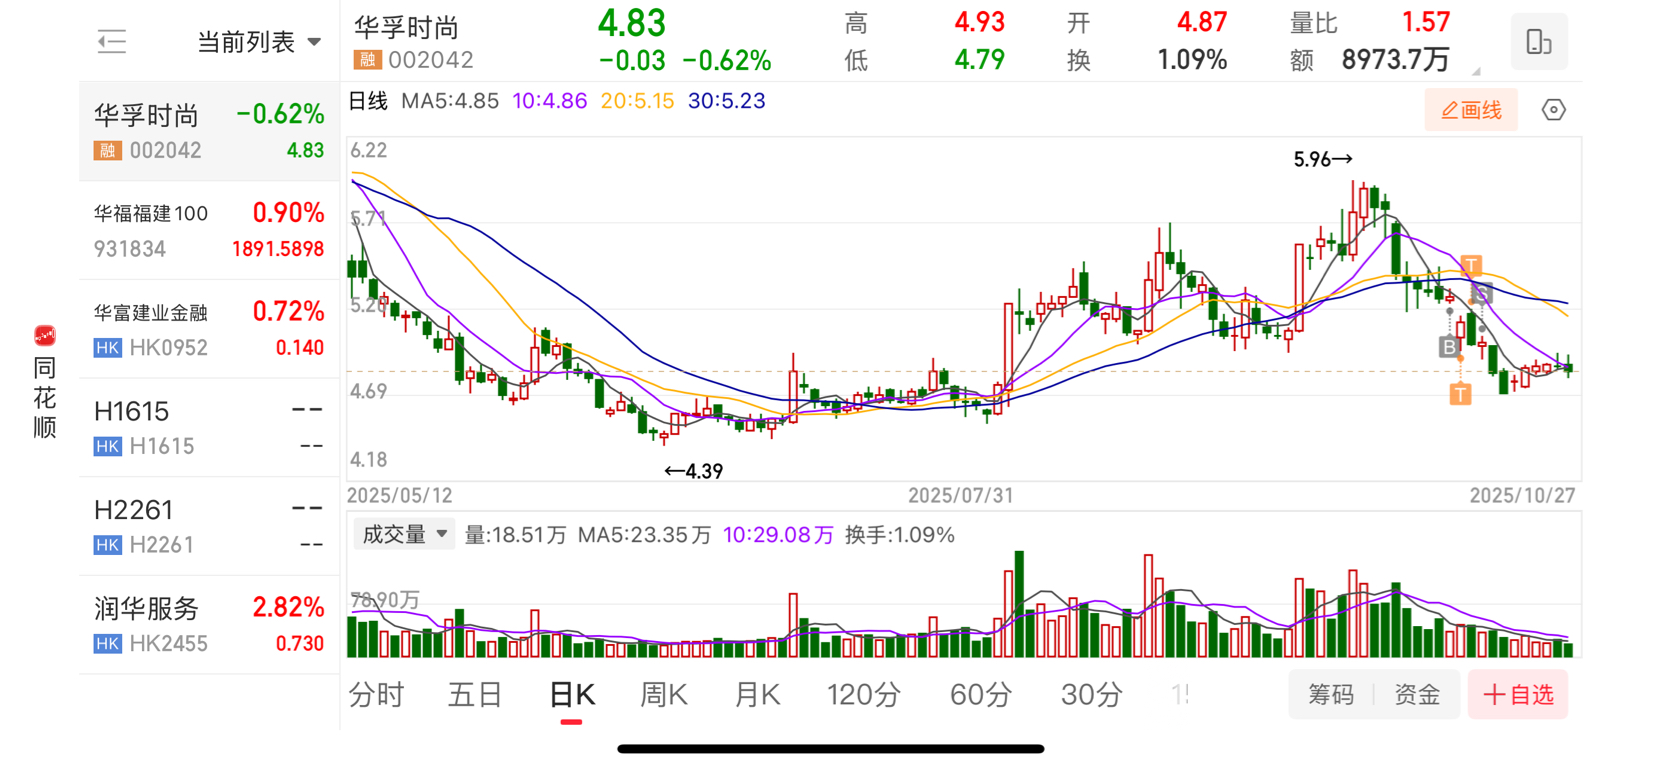Click the 额 8973.7万 turnover value
Viewport: 1662px width, 768px height.
point(1395,60)
